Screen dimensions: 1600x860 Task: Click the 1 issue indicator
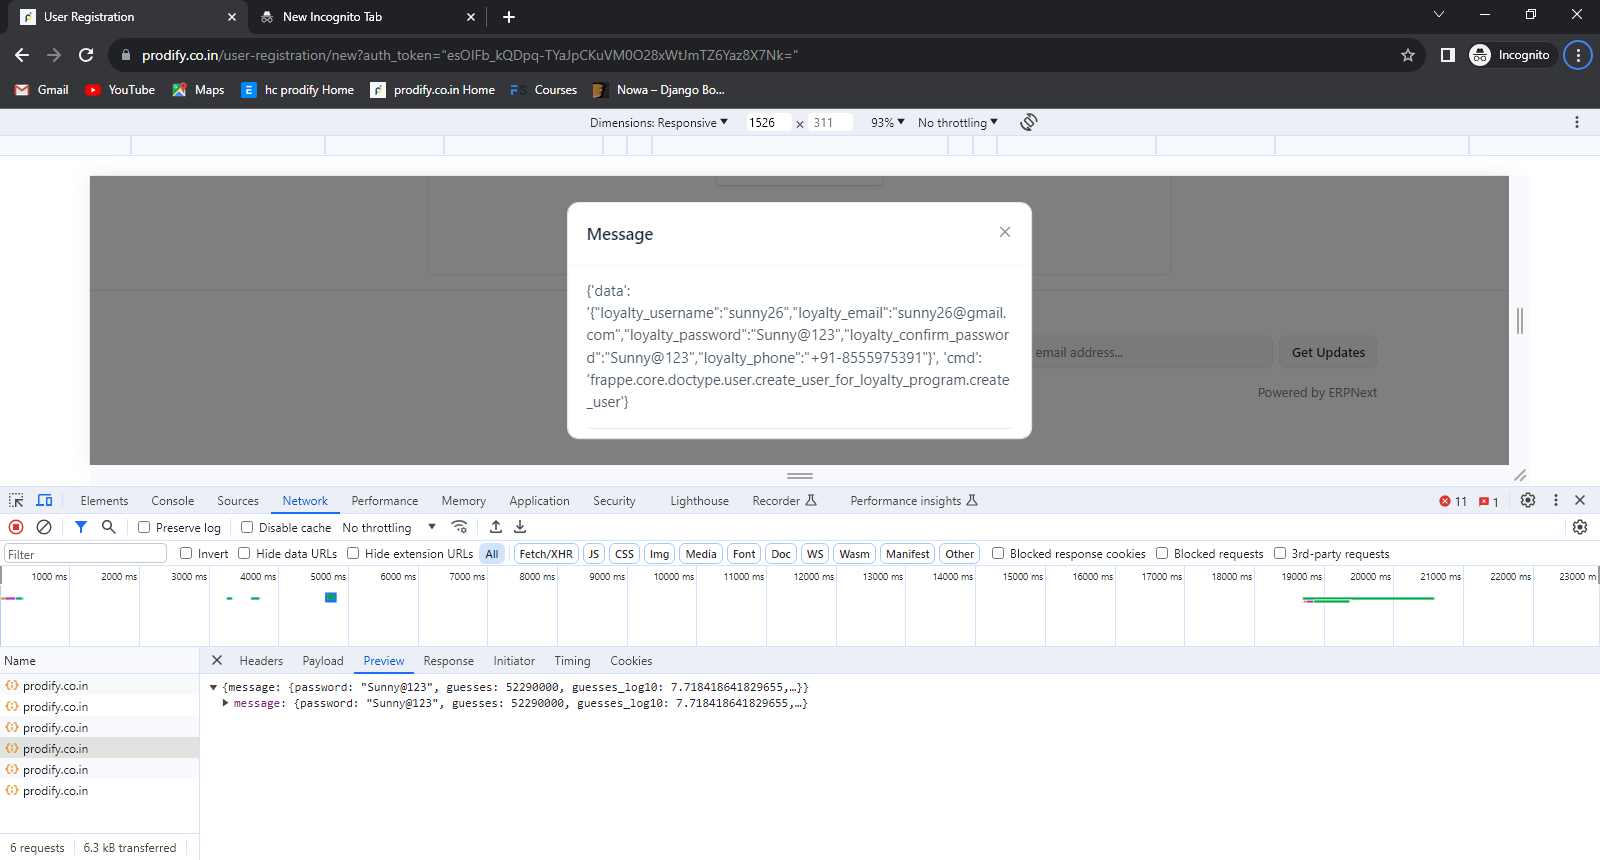tap(1489, 501)
